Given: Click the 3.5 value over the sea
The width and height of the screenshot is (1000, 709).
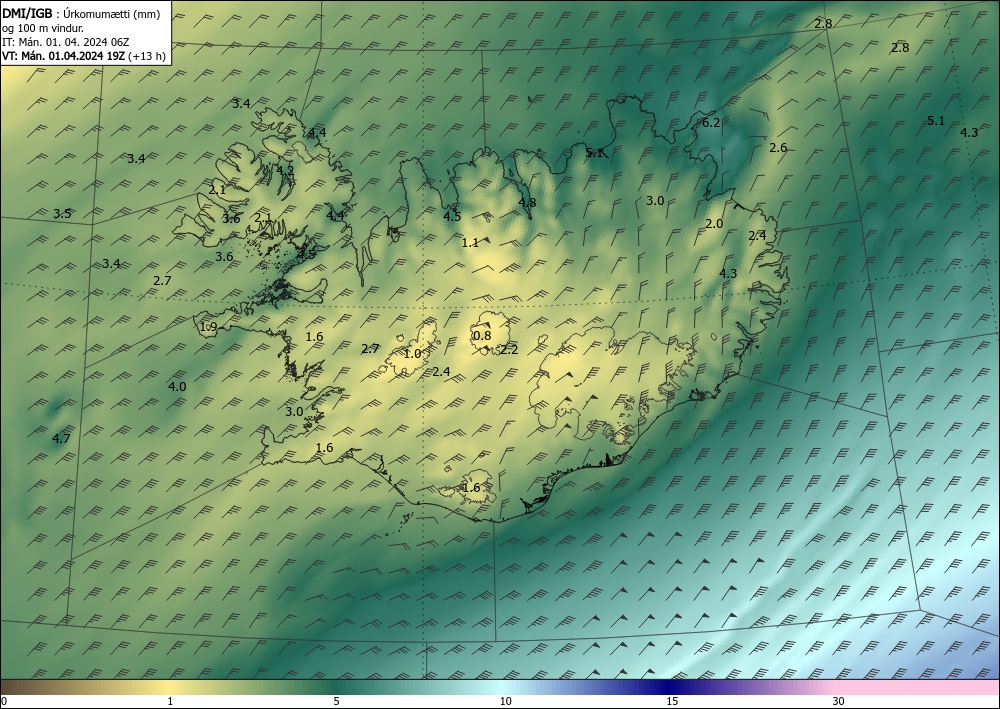Looking at the screenshot, I should tap(62, 213).
